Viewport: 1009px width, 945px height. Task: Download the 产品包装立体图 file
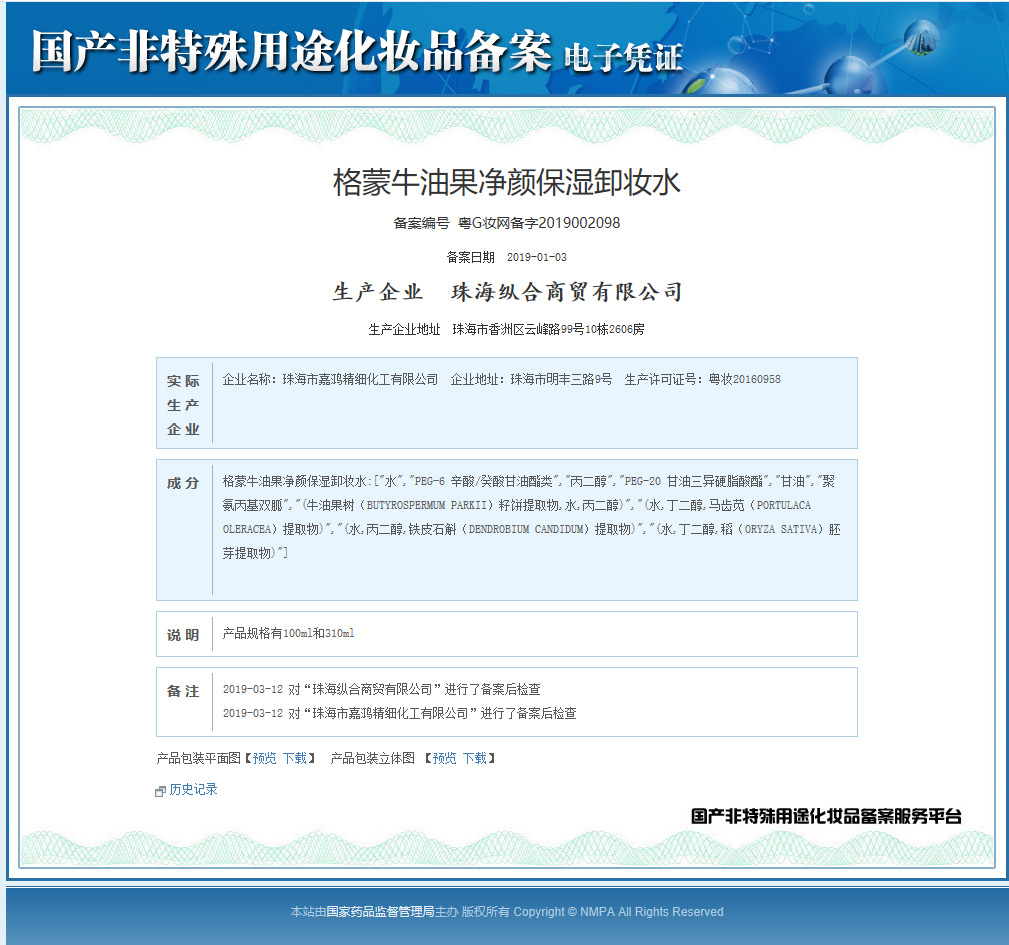click(x=475, y=758)
